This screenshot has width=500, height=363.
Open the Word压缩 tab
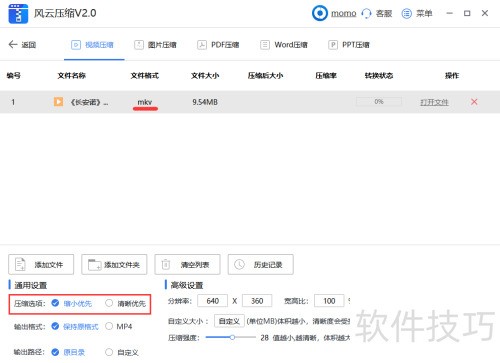click(284, 45)
